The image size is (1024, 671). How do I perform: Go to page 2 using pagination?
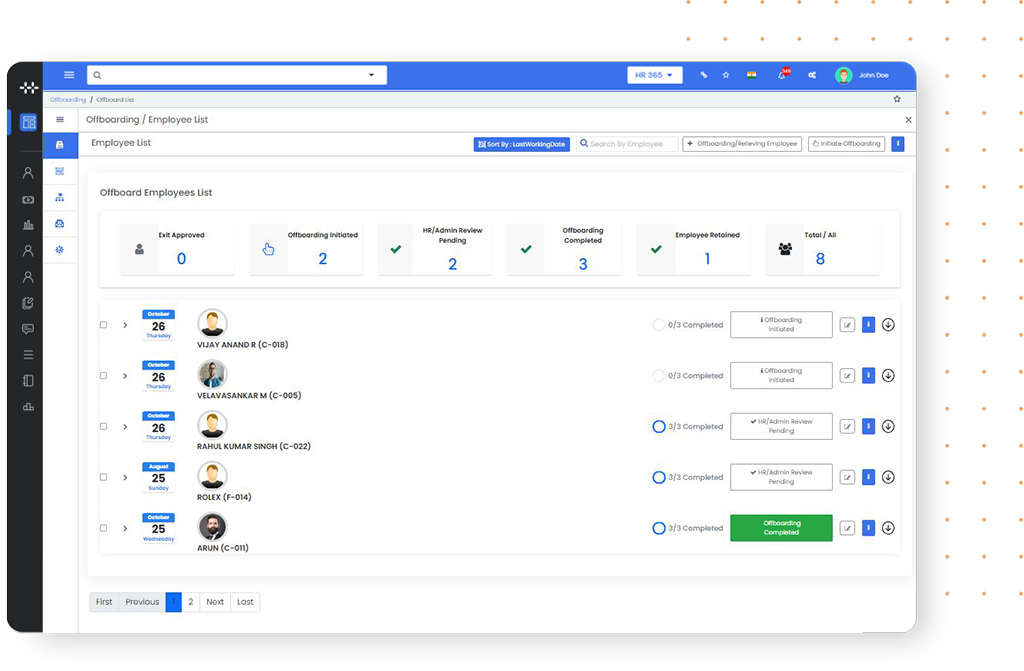(x=189, y=602)
